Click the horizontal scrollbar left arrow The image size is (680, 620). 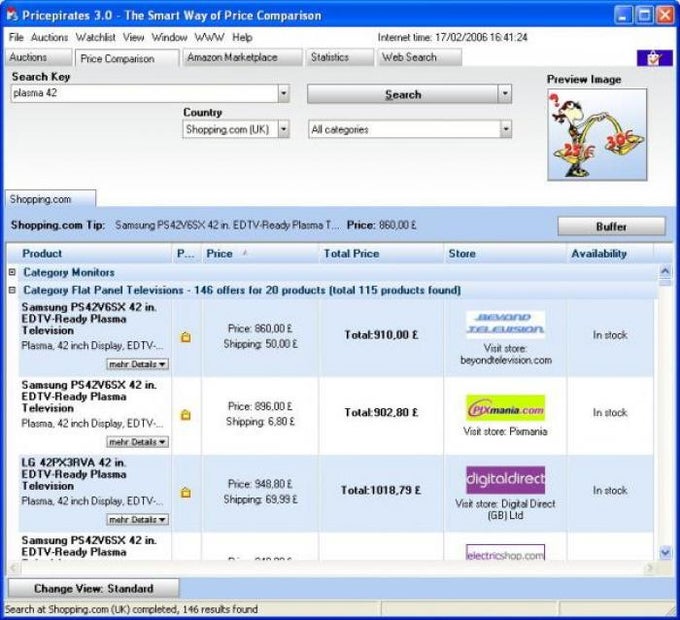tap(13, 567)
